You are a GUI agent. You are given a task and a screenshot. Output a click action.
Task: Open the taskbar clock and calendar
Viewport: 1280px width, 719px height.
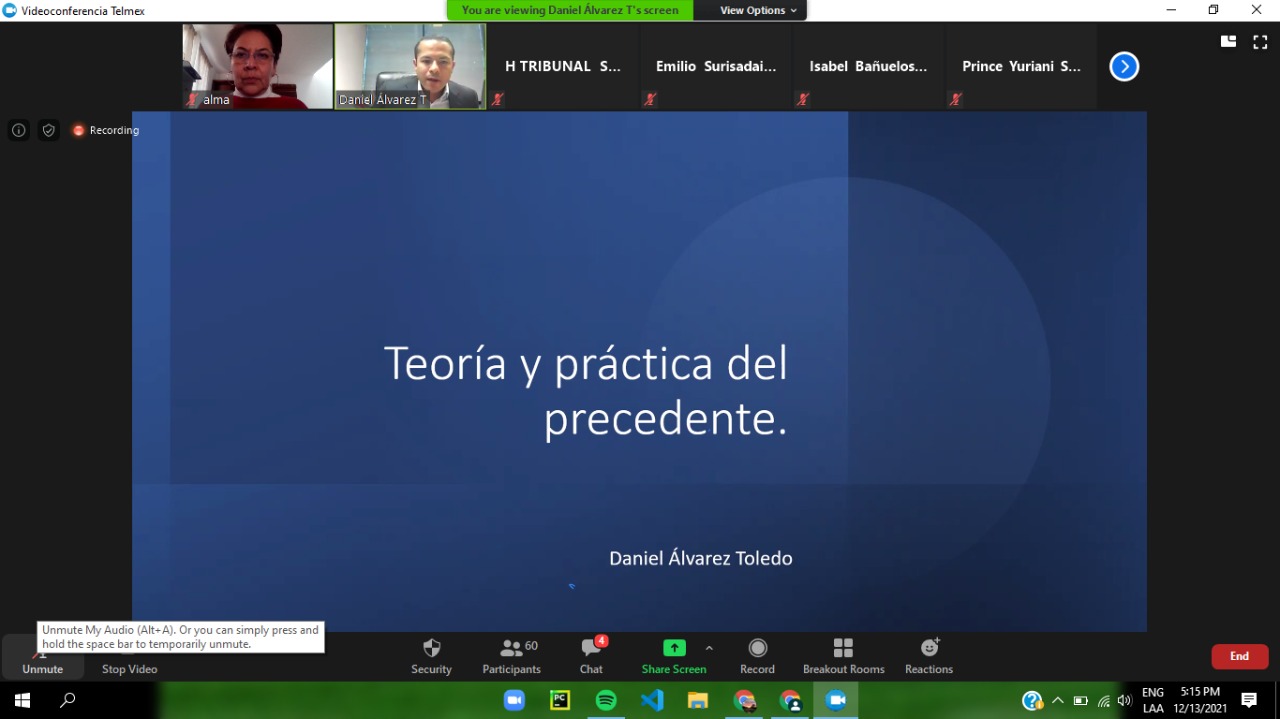[x=1200, y=700]
